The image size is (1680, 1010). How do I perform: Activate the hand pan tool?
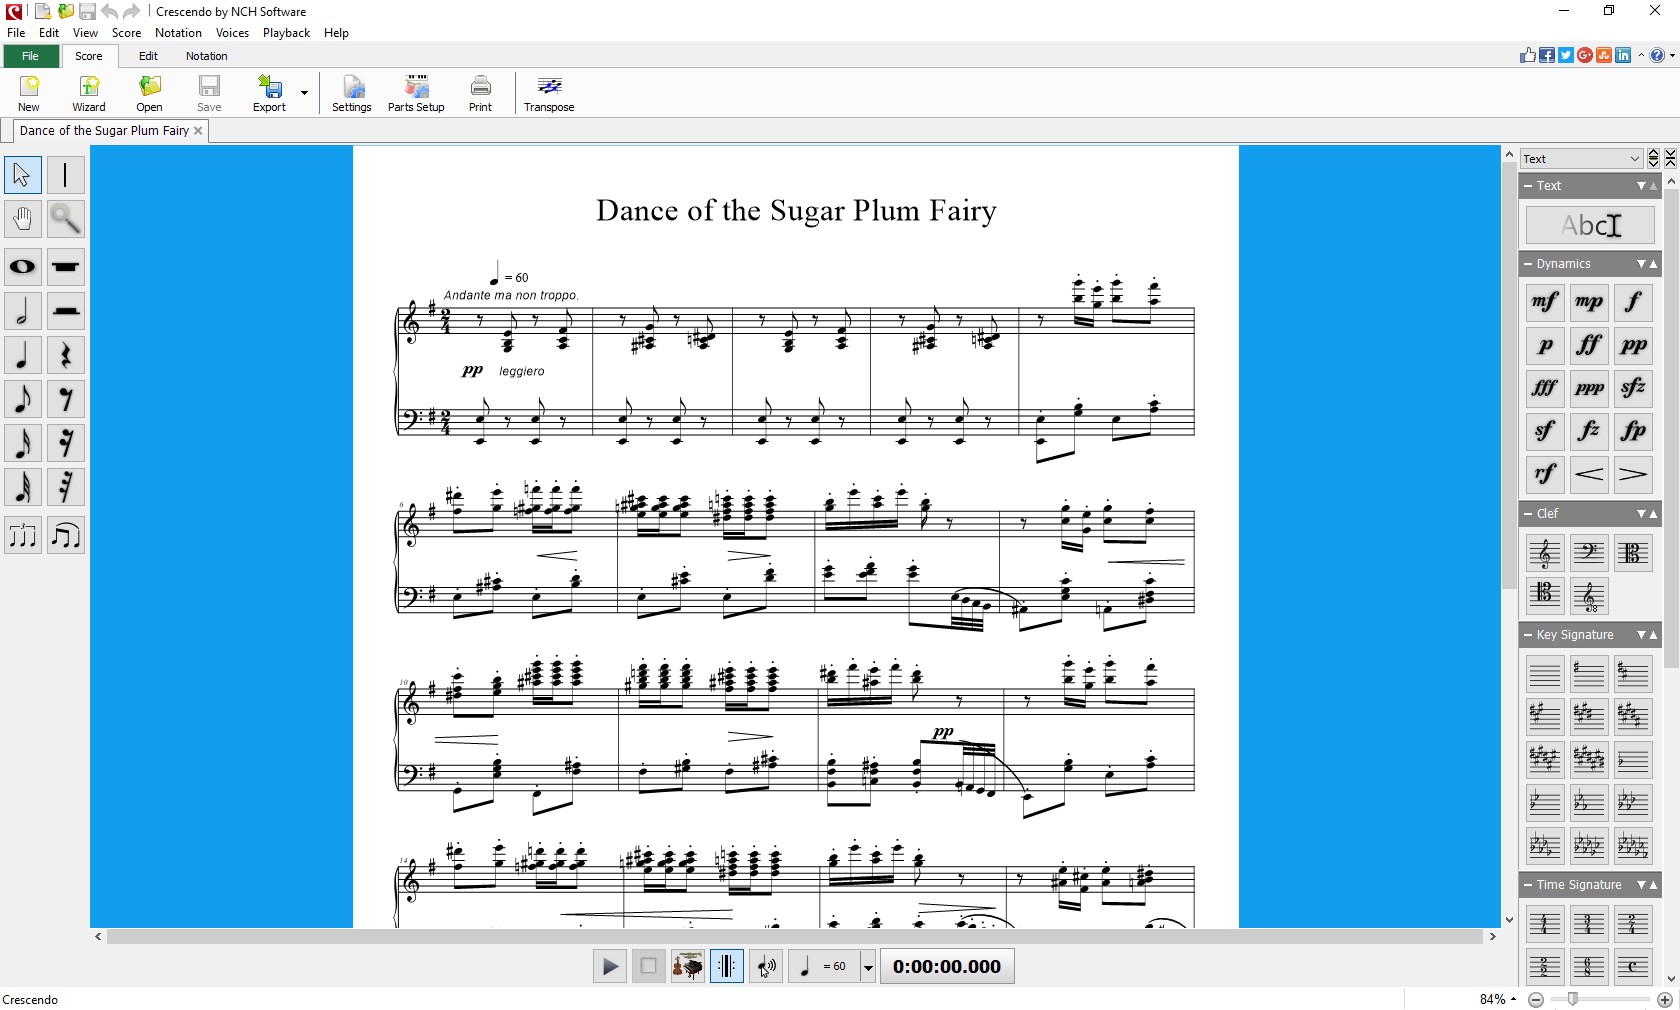22,219
